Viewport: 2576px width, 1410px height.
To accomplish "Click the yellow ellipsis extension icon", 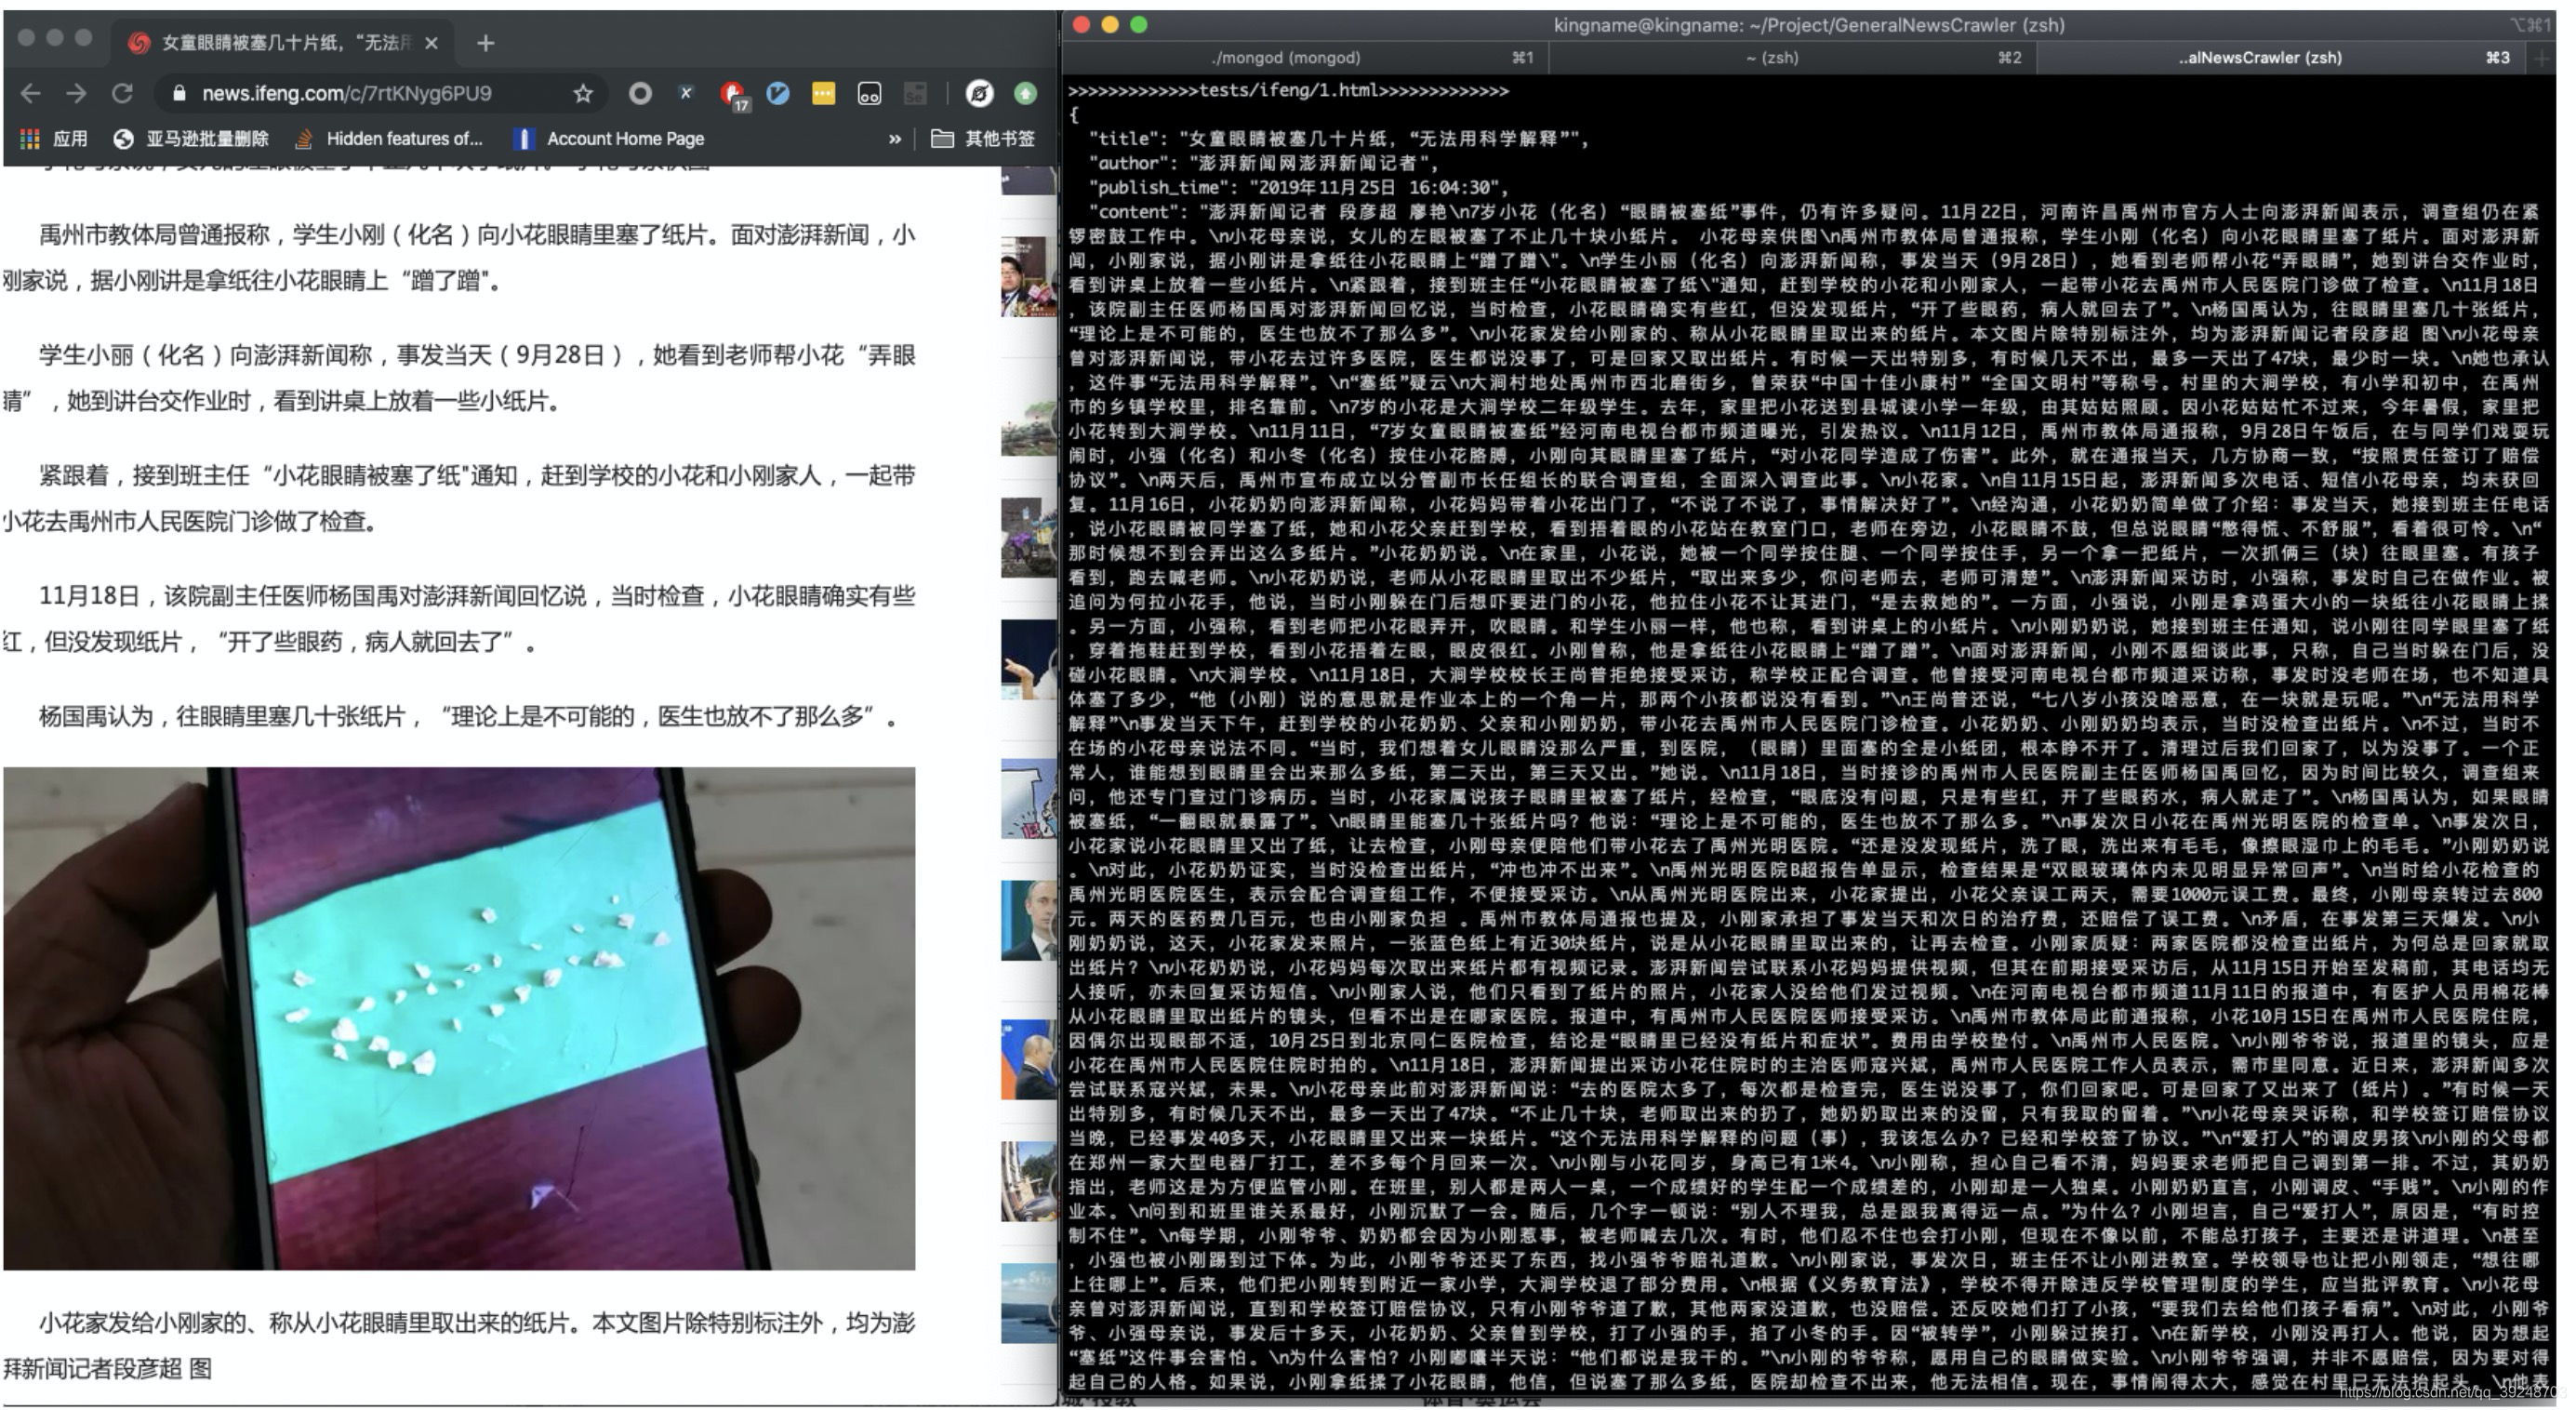I will tap(823, 94).
